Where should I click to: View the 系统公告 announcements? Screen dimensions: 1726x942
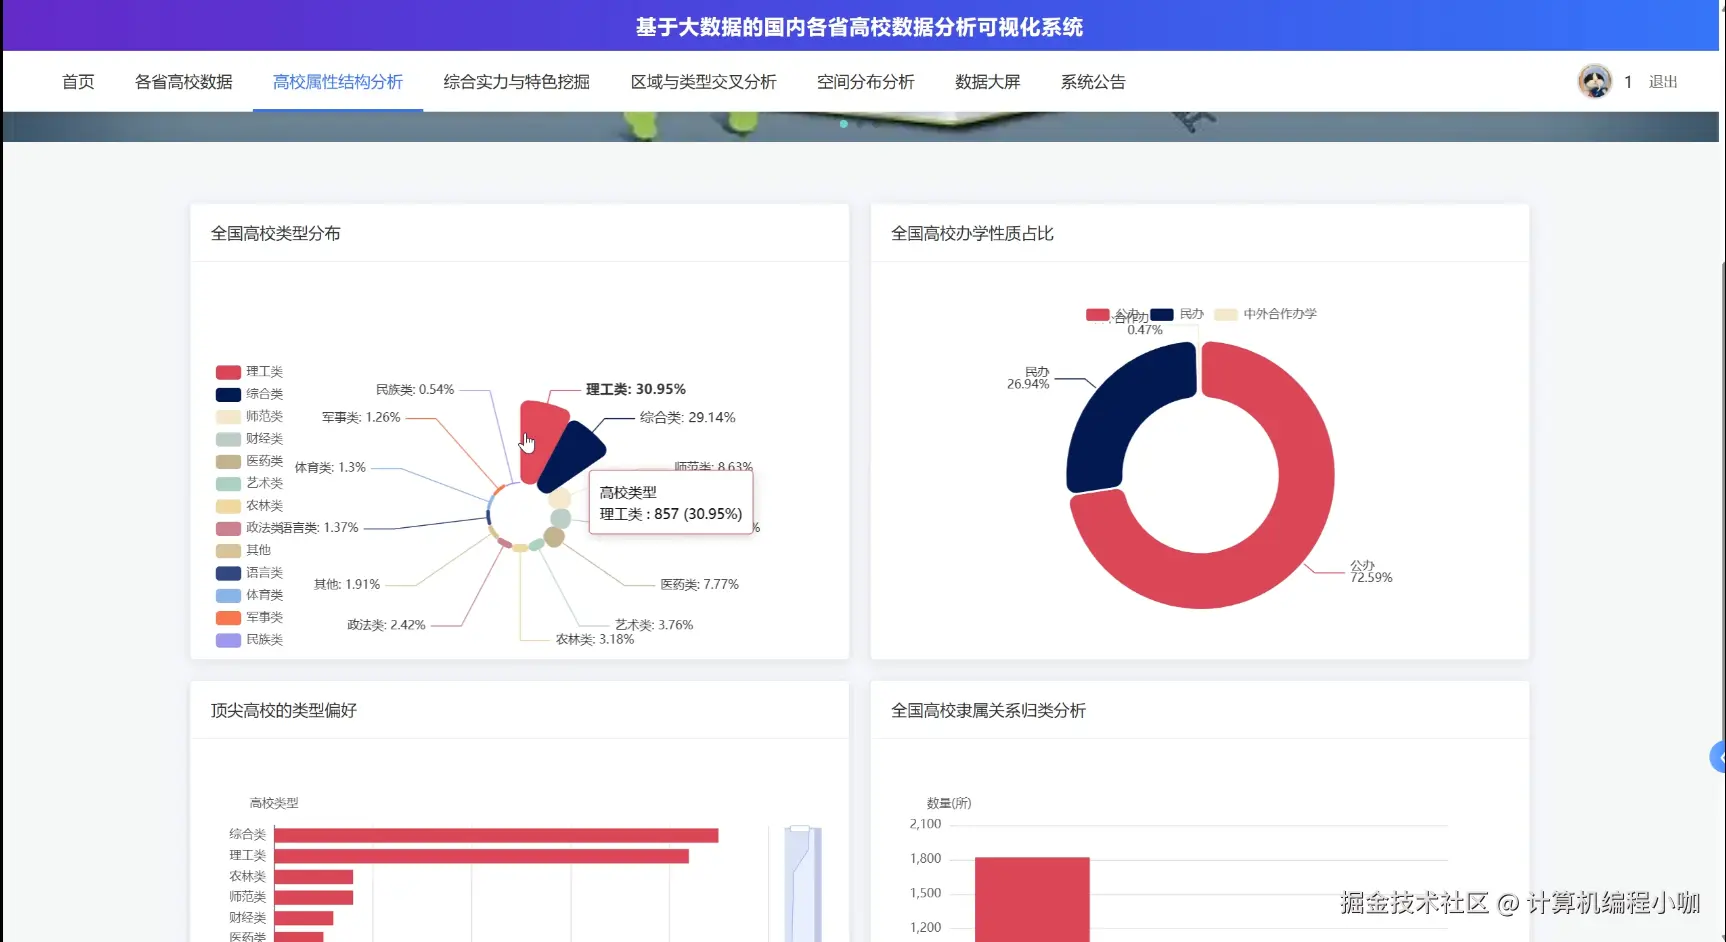(1093, 81)
